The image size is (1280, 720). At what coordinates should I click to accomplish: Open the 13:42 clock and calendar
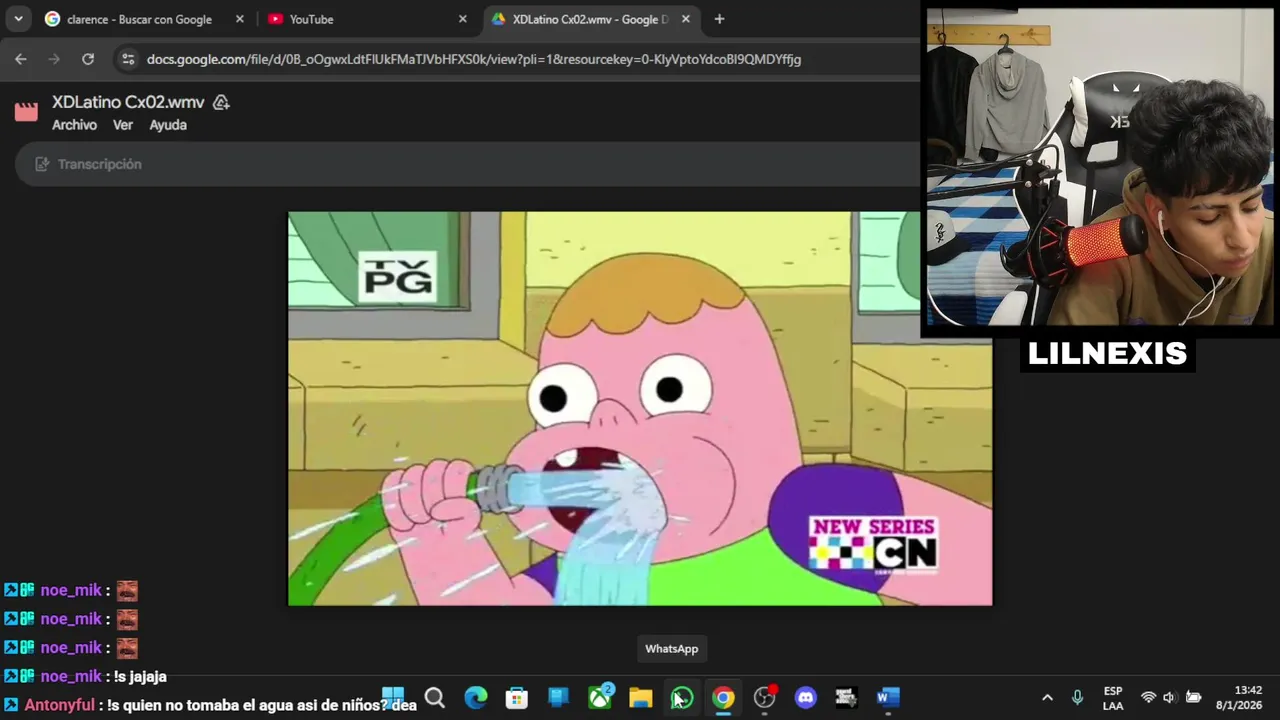pyautogui.click(x=1240, y=698)
